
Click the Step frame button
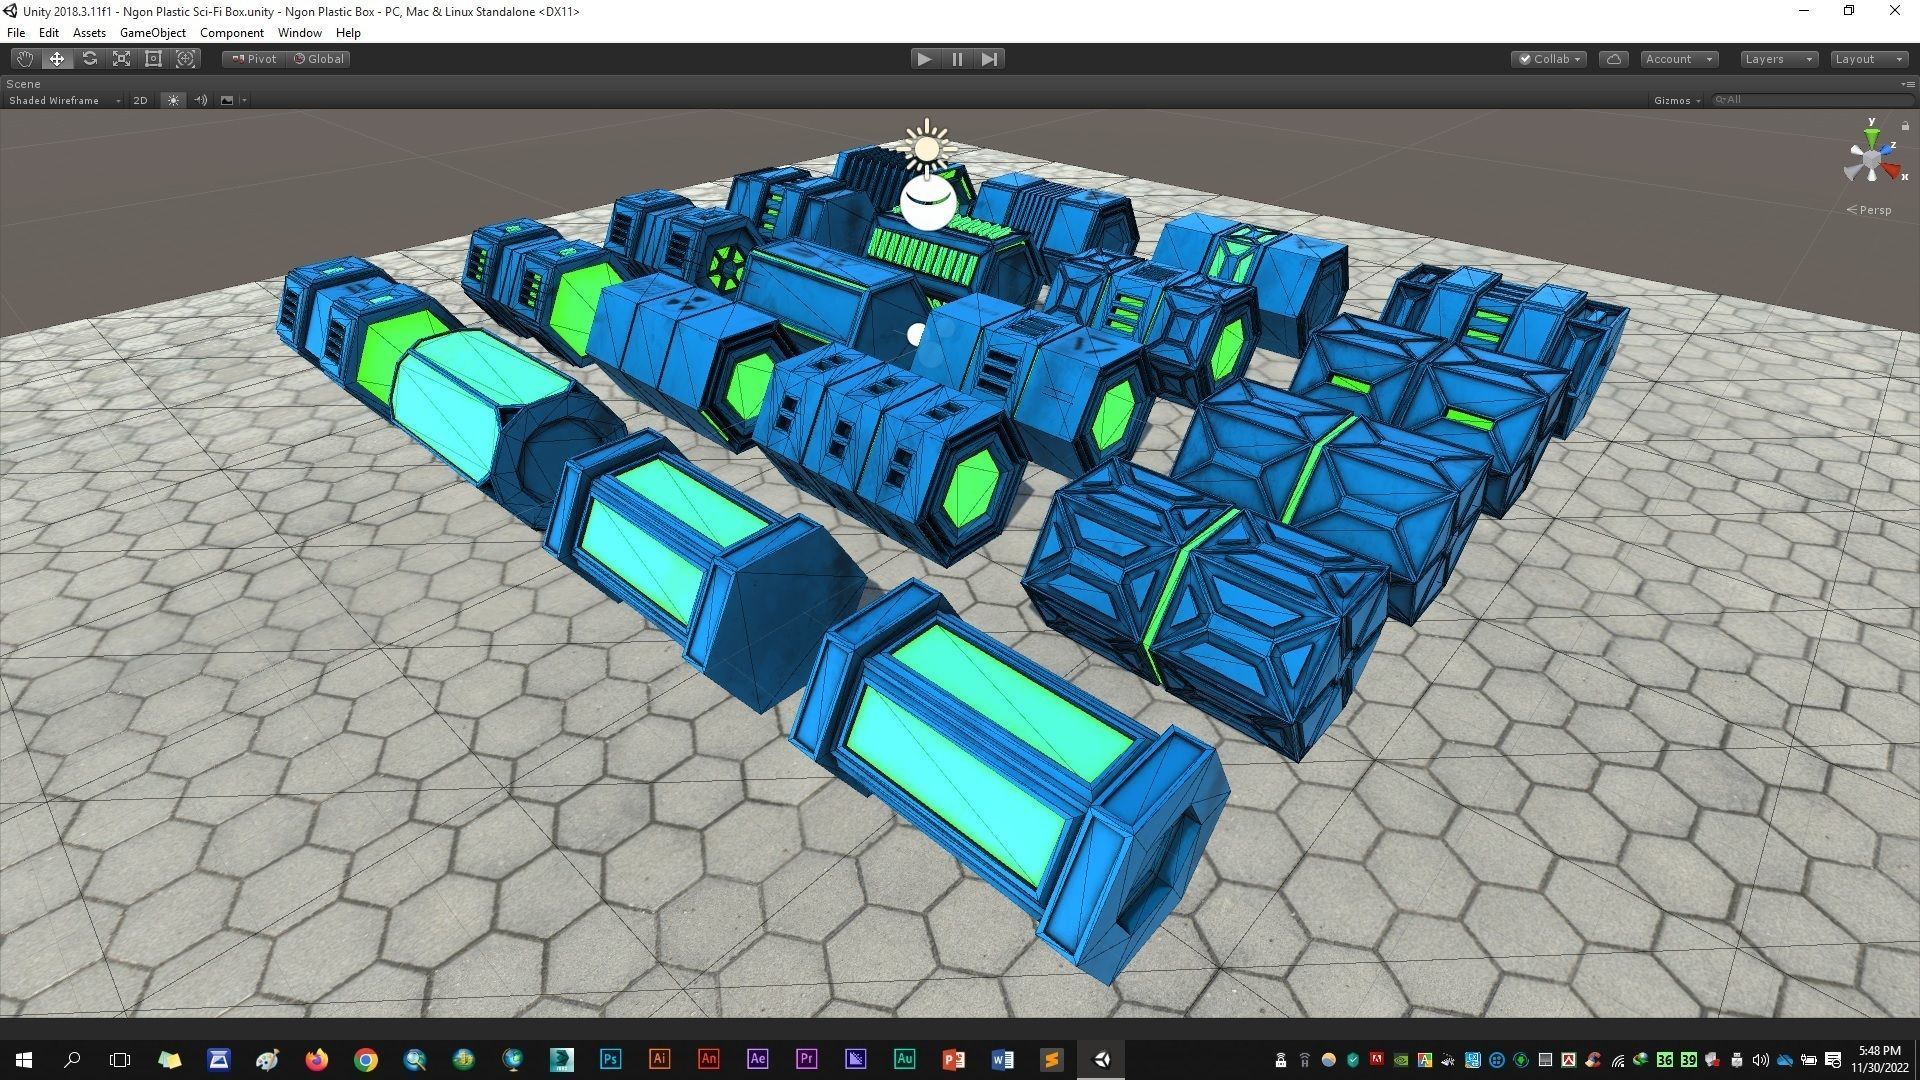coord(989,59)
